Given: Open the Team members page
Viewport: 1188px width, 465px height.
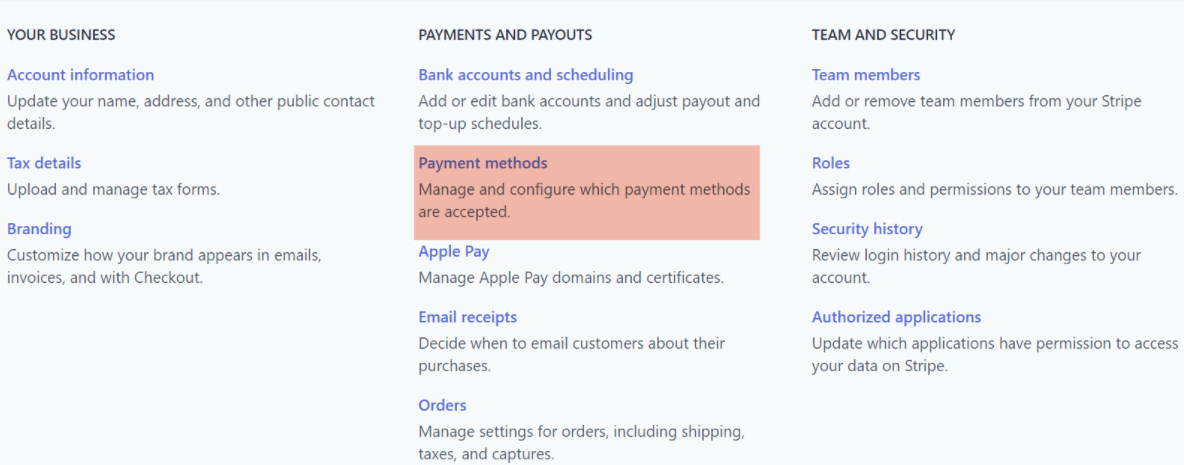Looking at the screenshot, I should [x=866, y=75].
